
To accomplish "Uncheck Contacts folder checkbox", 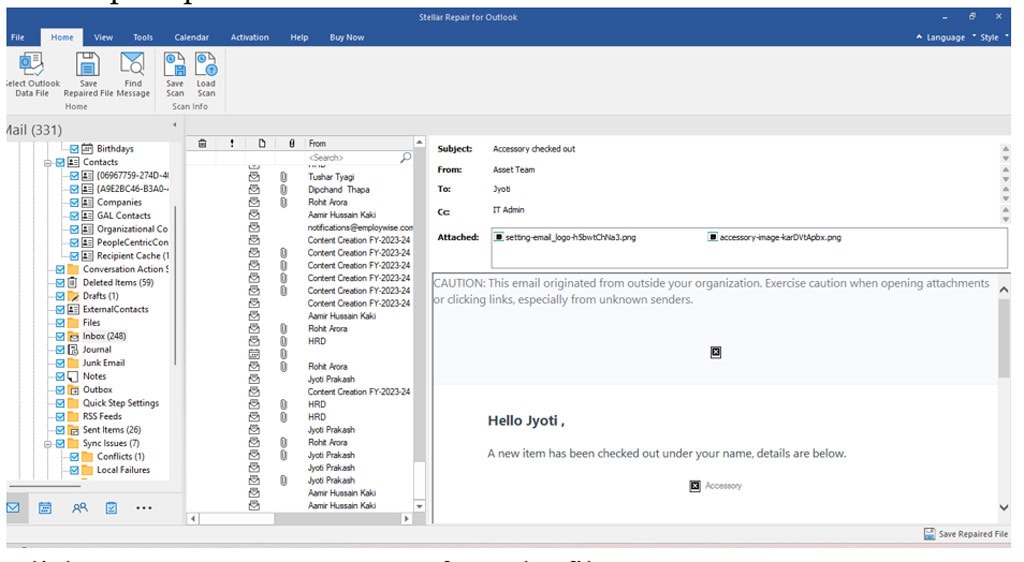I will (x=60, y=162).
